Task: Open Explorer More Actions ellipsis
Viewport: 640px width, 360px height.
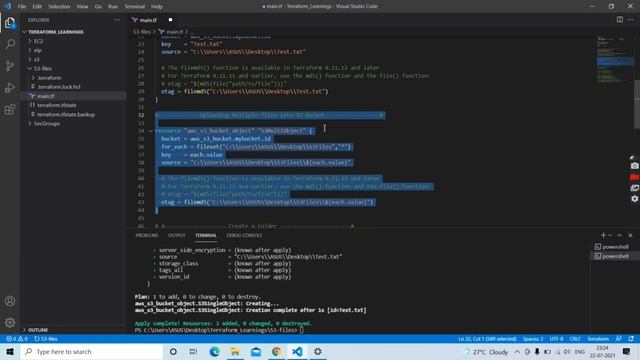Action: pyautogui.click(x=117, y=20)
